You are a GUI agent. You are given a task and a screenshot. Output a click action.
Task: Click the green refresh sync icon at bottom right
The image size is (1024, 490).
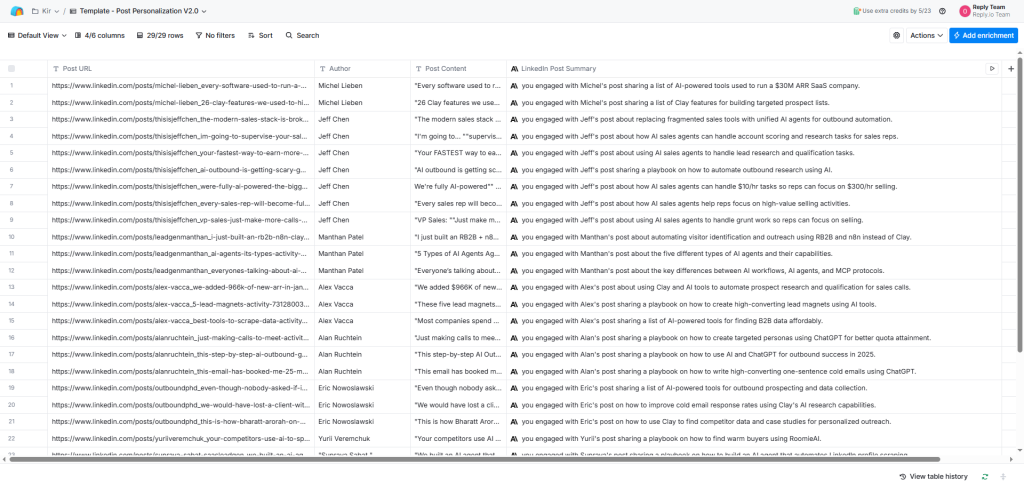coord(985,477)
